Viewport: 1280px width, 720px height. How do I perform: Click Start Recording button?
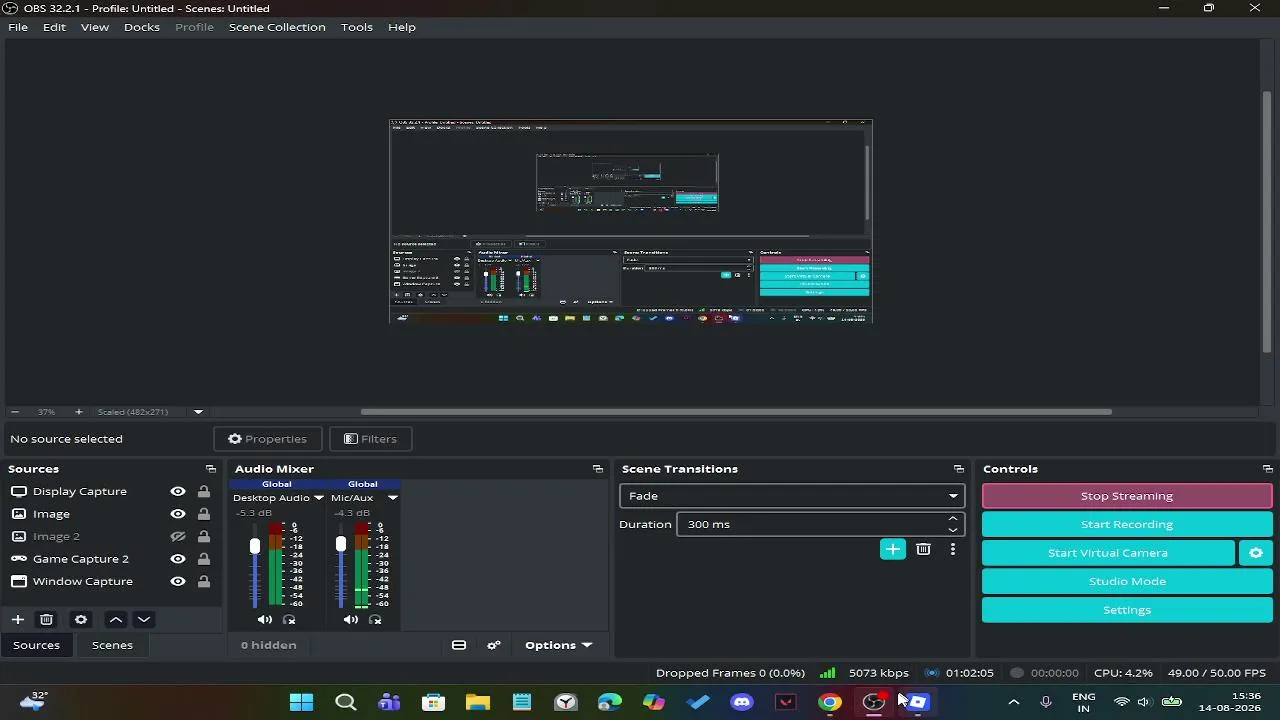1127,524
